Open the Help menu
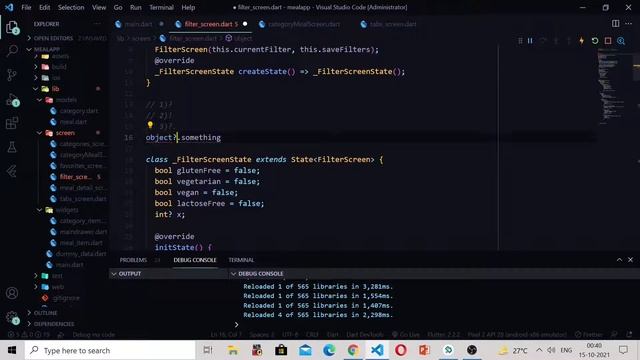Image resolution: width=640 pixels, height=360 pixels. click(x=188, y=7)
